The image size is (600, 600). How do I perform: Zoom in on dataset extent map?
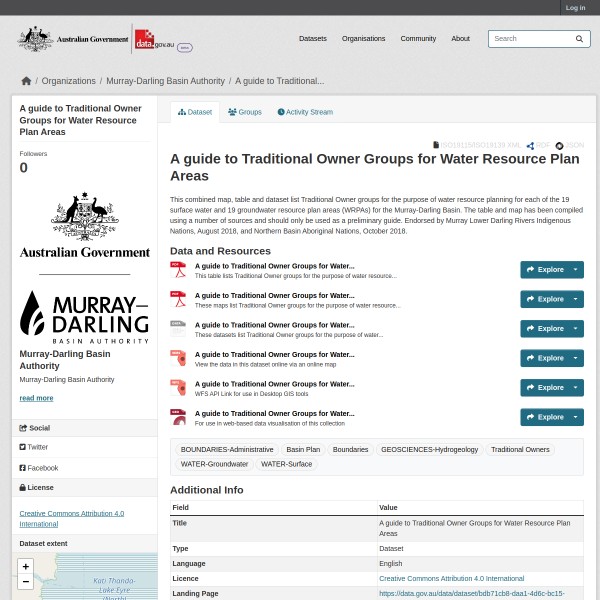[26, 566]
